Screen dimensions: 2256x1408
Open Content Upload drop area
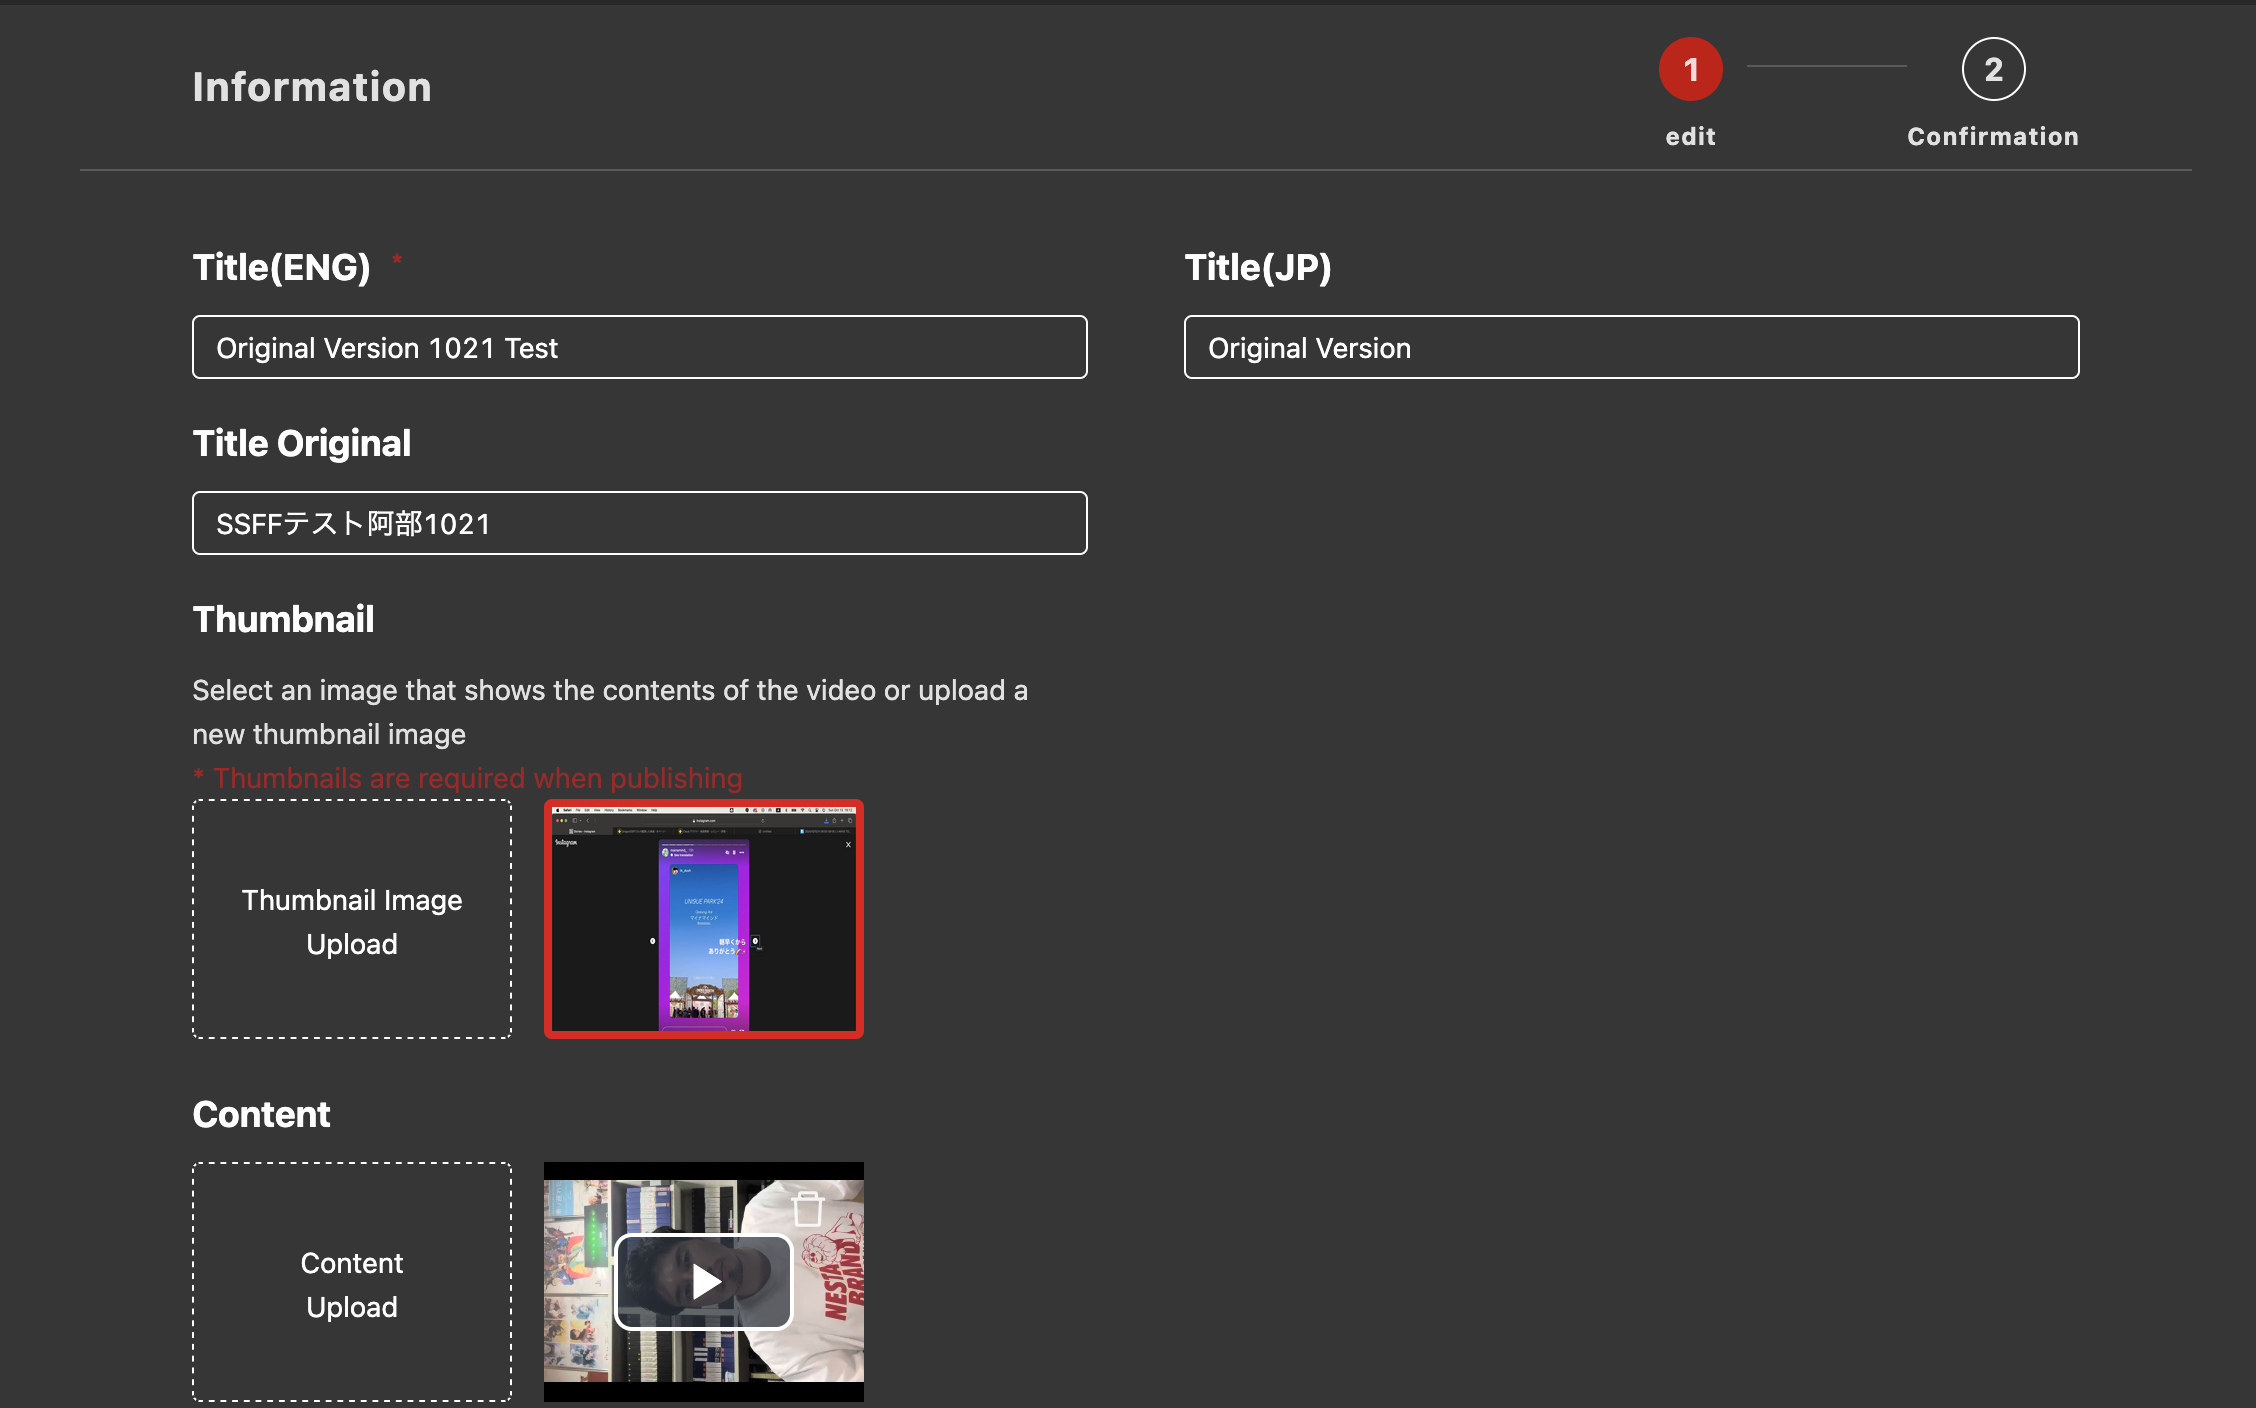coord(352,1282)
